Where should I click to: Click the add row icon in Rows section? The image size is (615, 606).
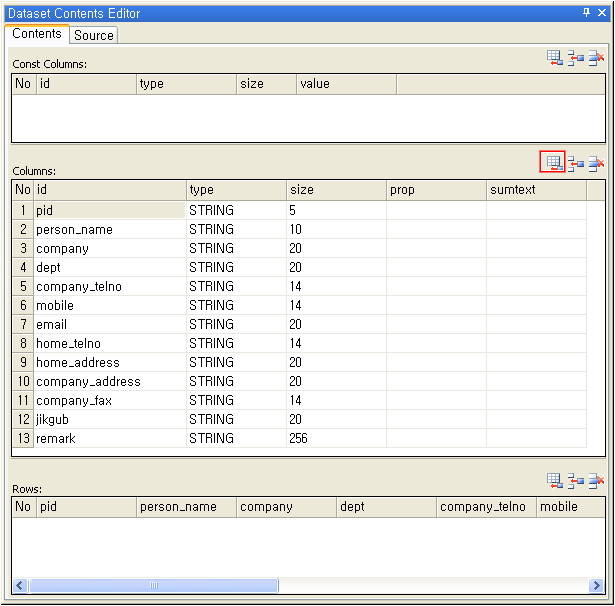(x=554, y=481)
